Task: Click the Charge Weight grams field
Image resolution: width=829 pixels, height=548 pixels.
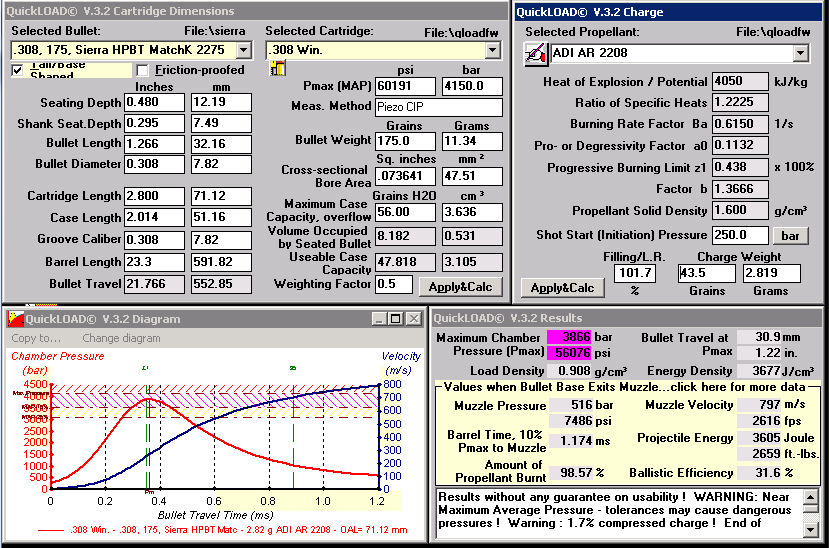Action: click(x=771, y=273)
